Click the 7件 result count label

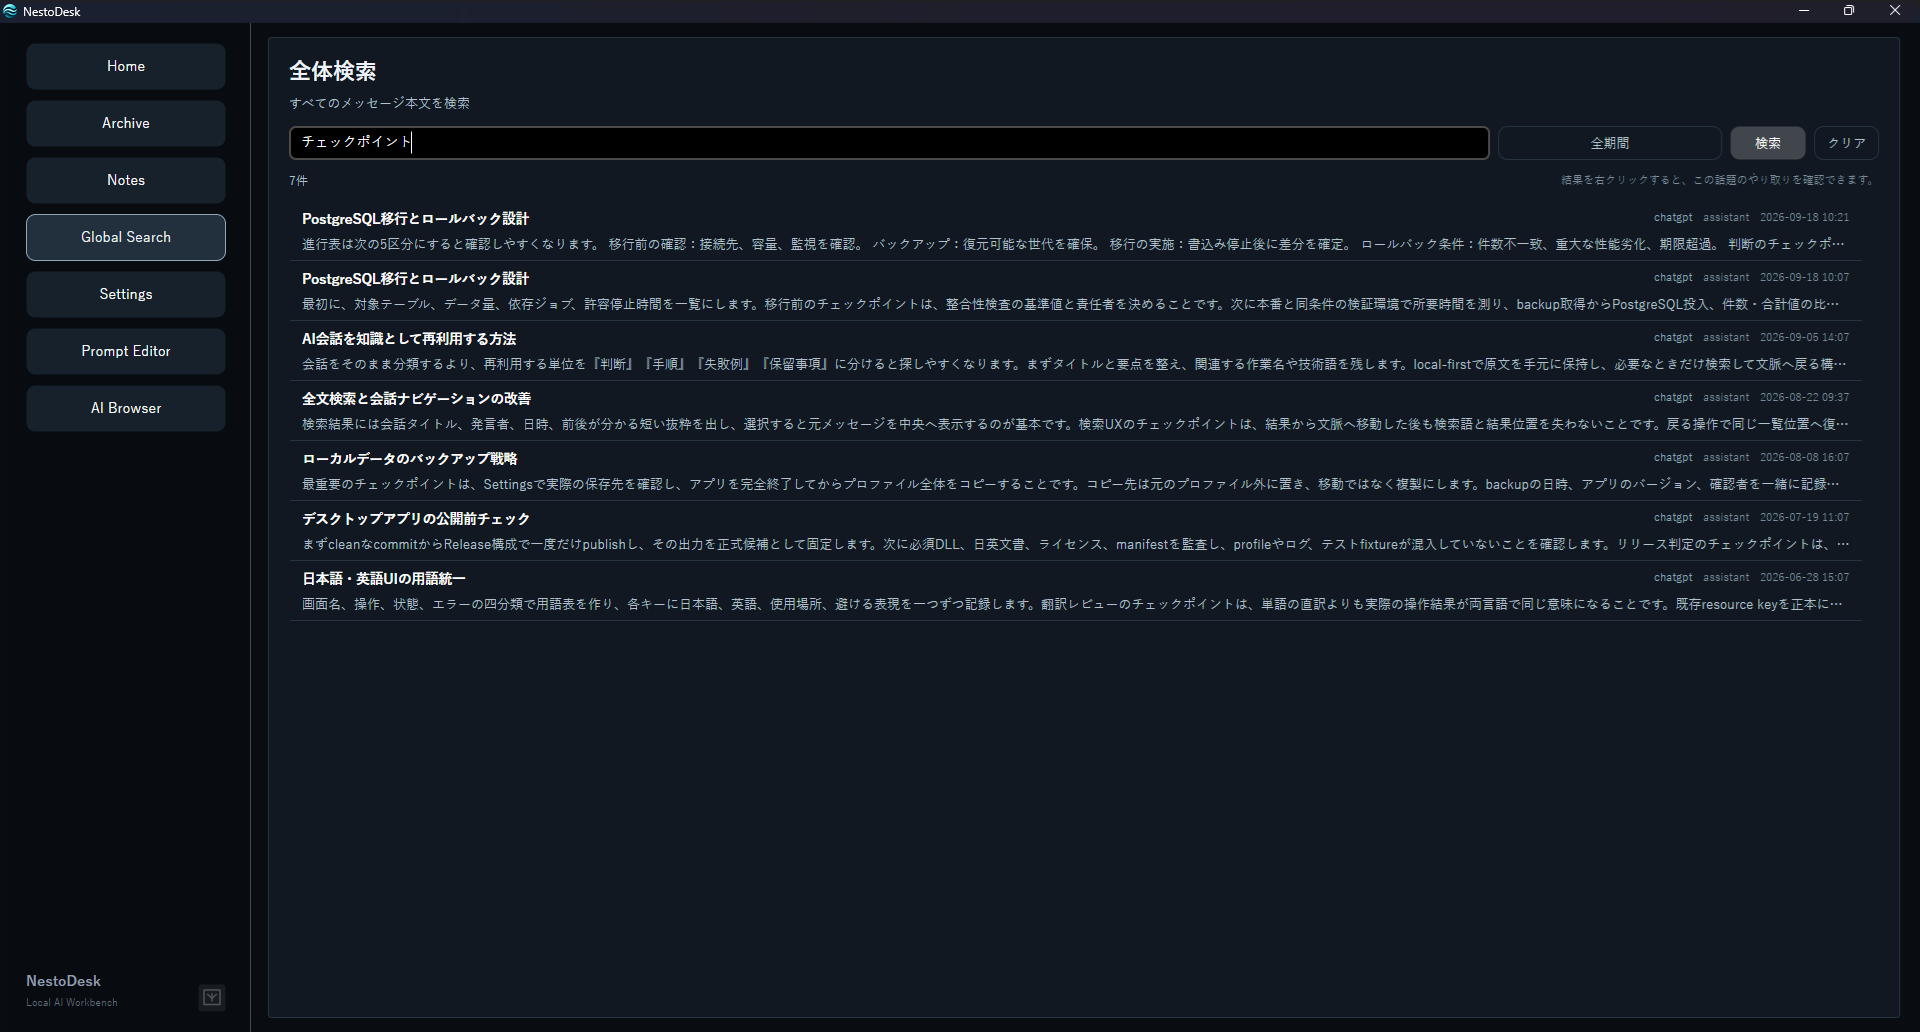tap(298, 181)
